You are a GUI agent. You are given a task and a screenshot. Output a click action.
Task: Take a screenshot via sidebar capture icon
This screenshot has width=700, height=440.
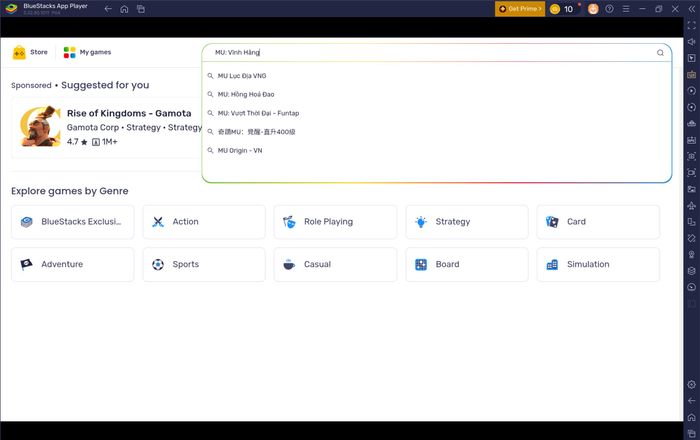pyautogui.click(x=692, y=156)
